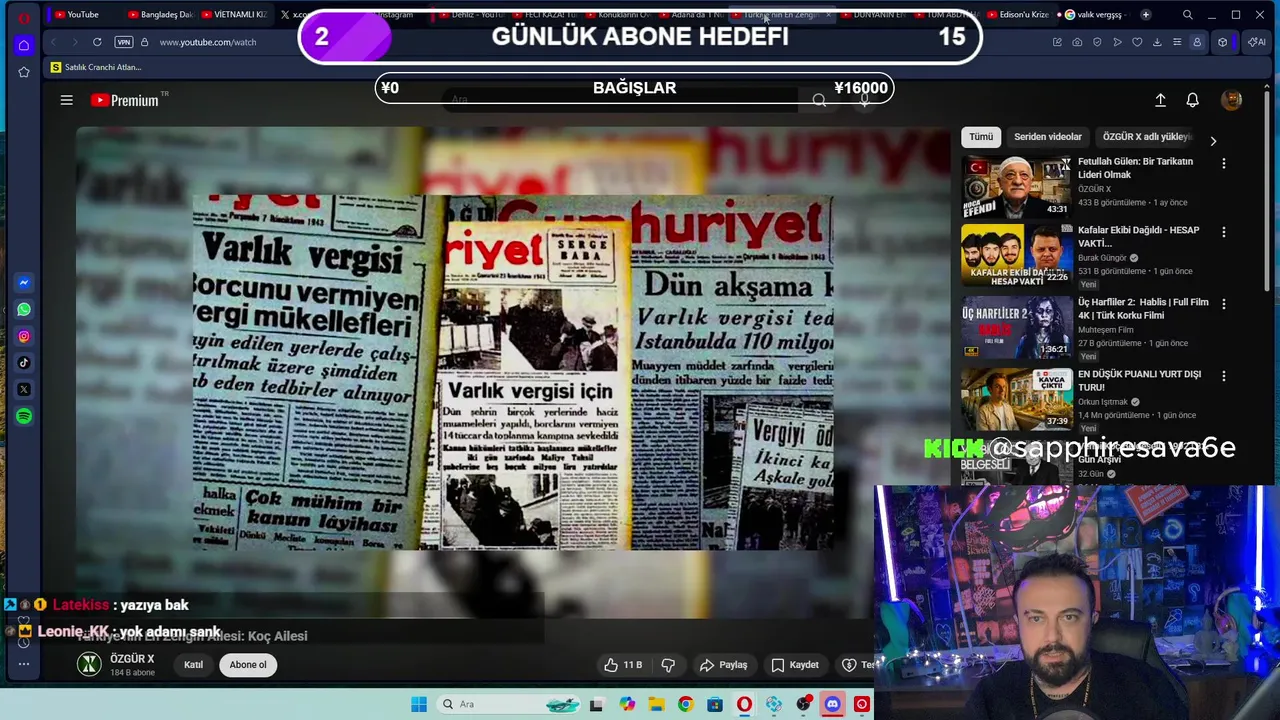Open options for EN DÜŞÜK PUANLI video
Screen dimensions: 1280x720
(1223, 375)
